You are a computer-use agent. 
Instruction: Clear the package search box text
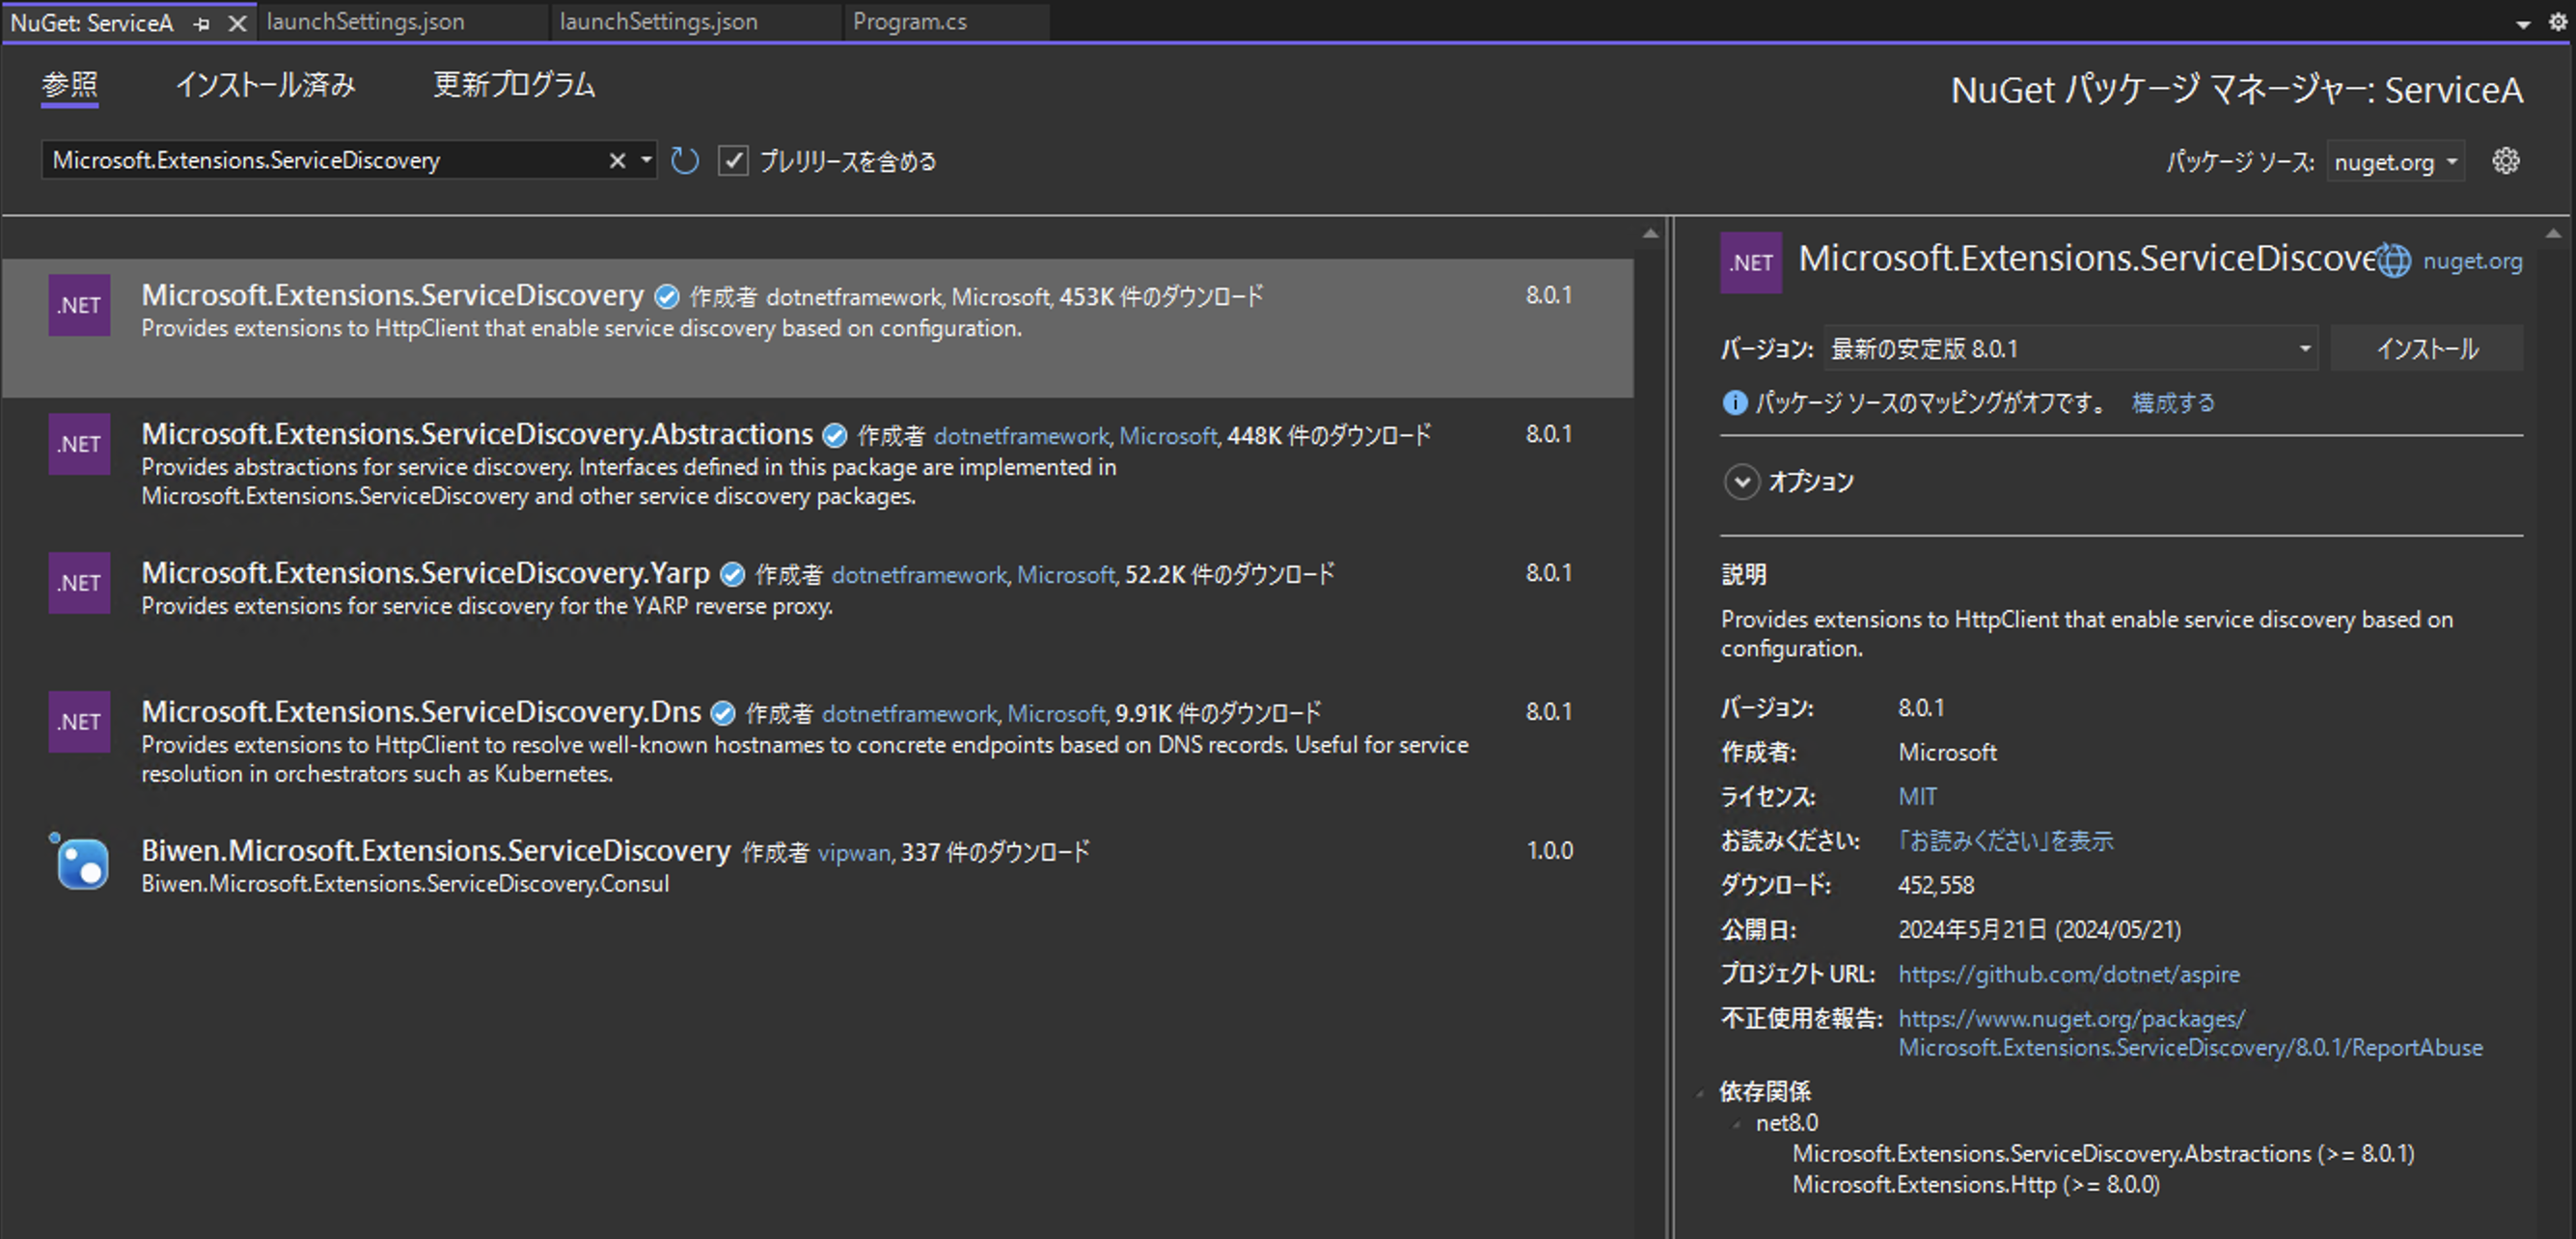tap(617, 161)
